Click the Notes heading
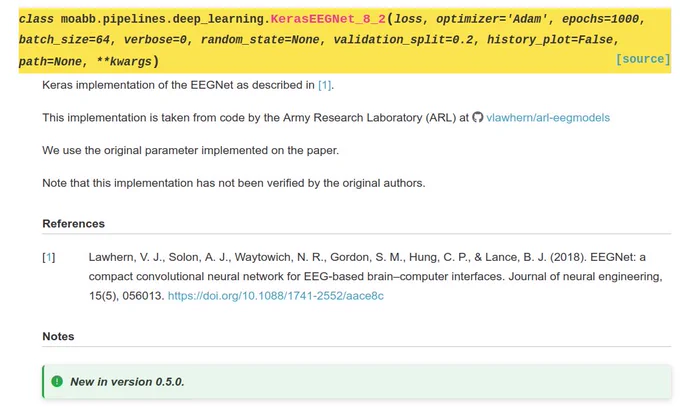Image resolution: width=680 pixels, height=407 pixels. click(58, 336)
